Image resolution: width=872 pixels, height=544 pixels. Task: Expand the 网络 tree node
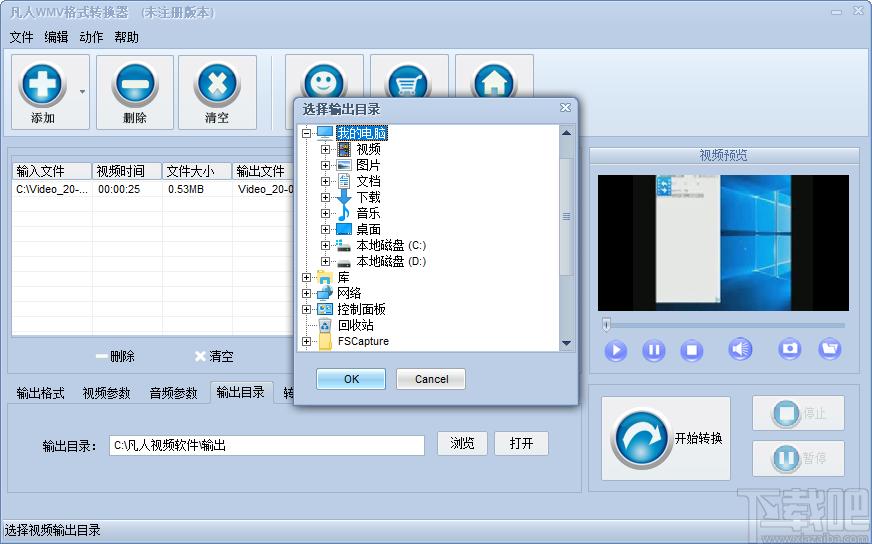(306, 293)
